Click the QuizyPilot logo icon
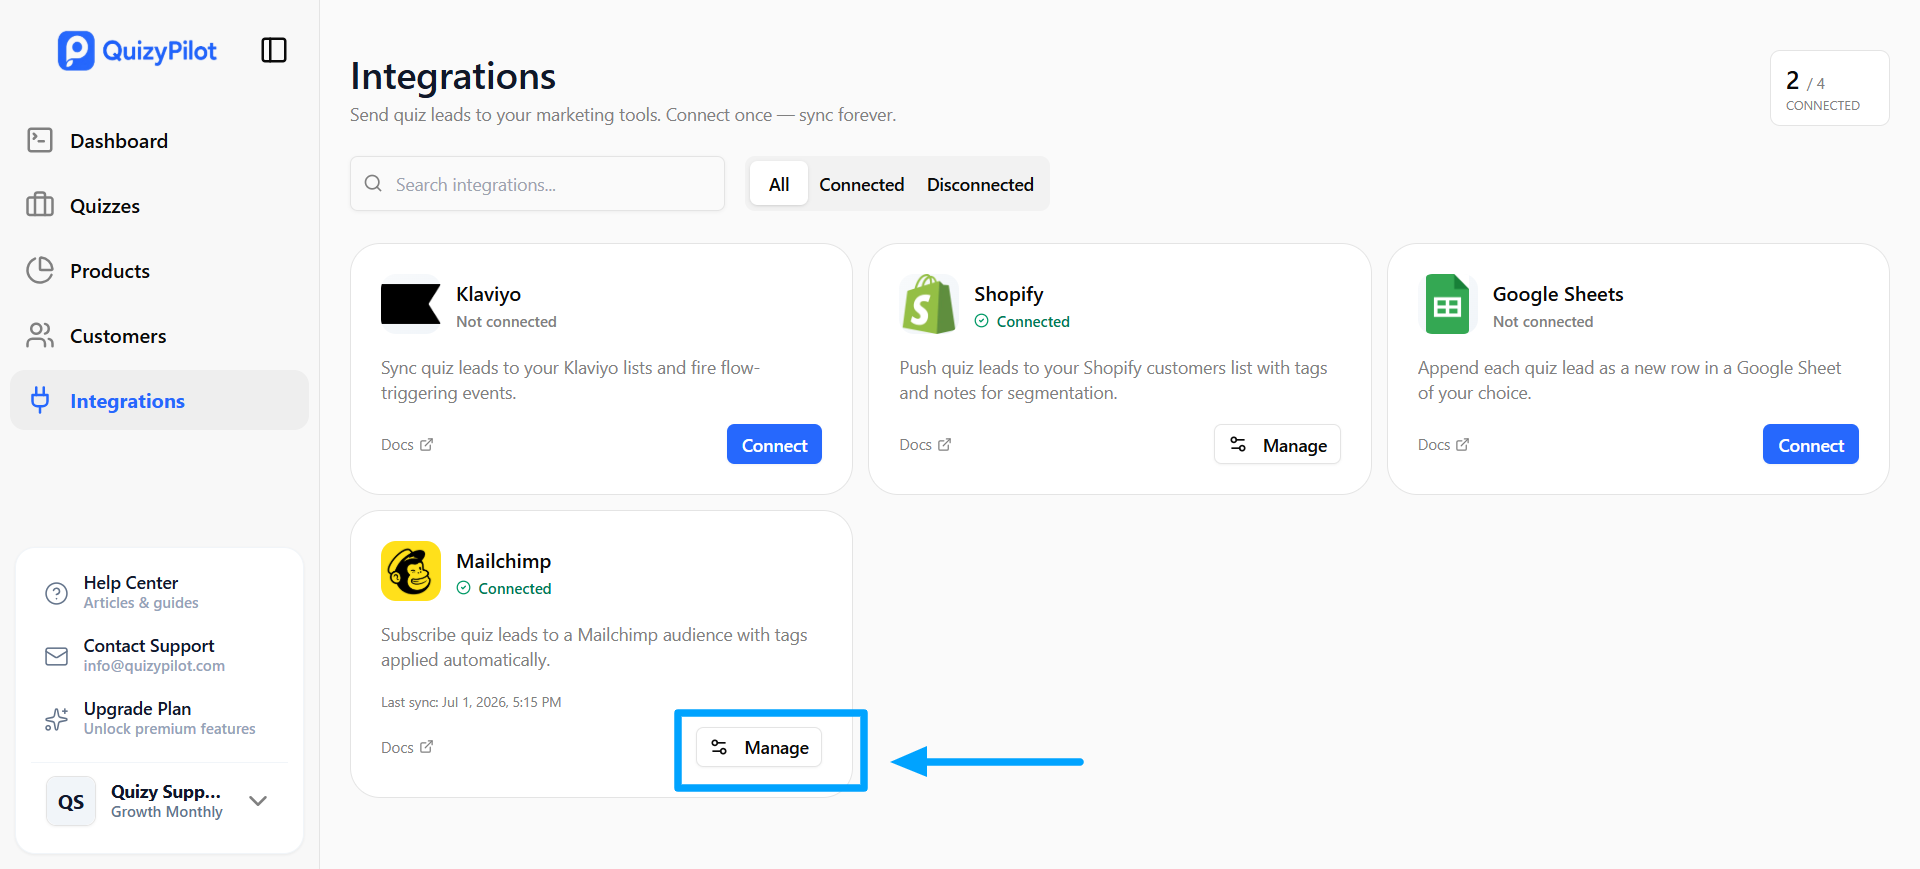This screenshot has height=869, width=1920. [76, 51]
